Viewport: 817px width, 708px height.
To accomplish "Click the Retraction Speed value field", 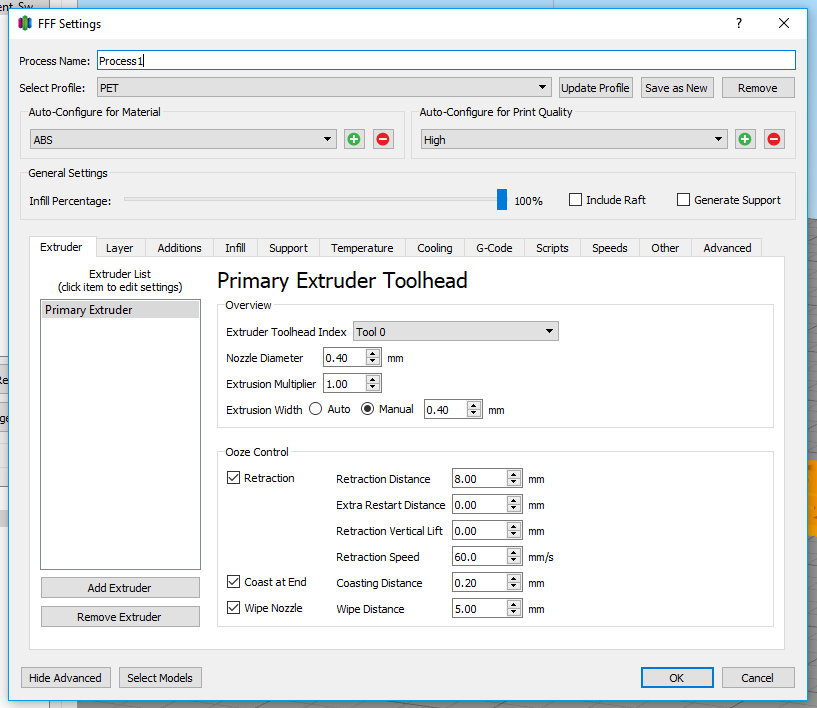I will click(479, 557).
